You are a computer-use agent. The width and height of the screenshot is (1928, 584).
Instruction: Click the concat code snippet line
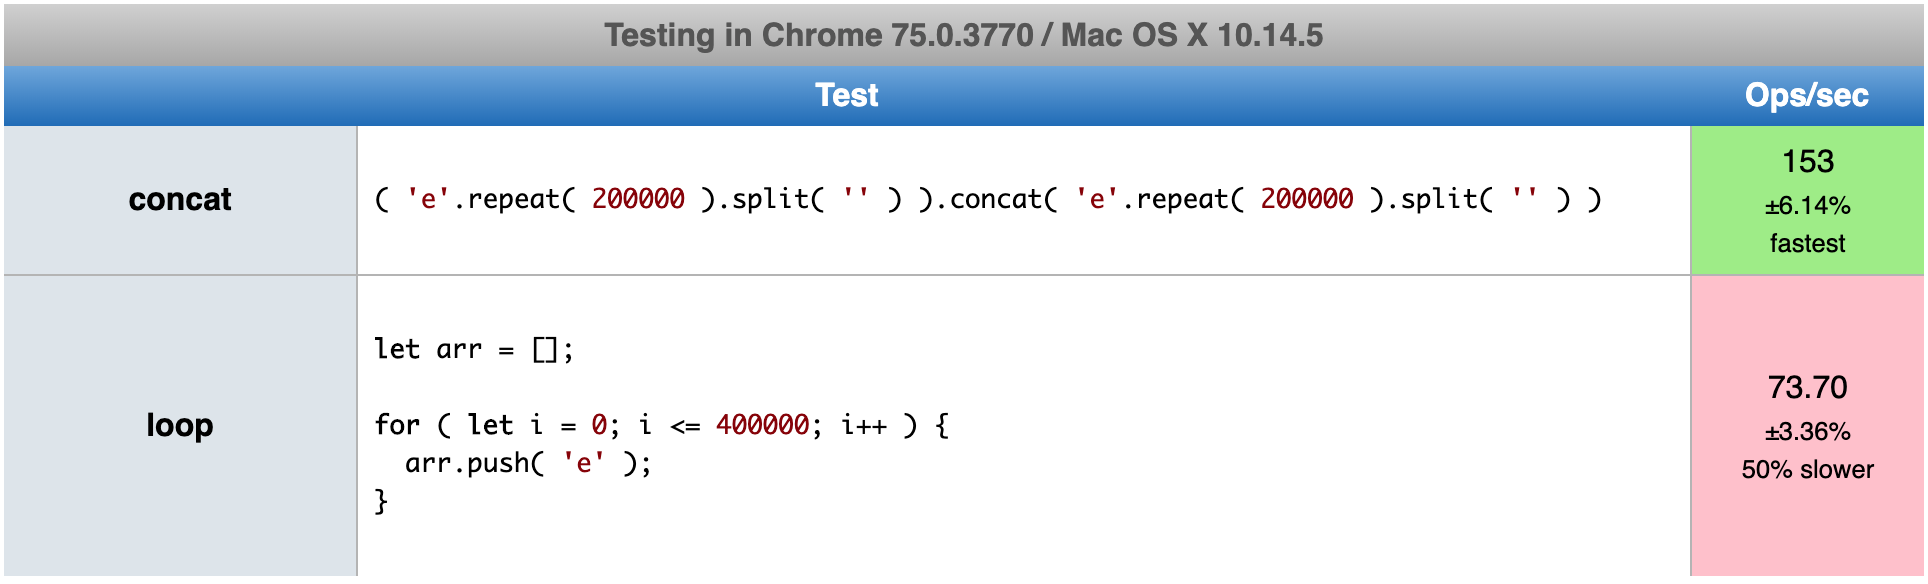(988, 199)
